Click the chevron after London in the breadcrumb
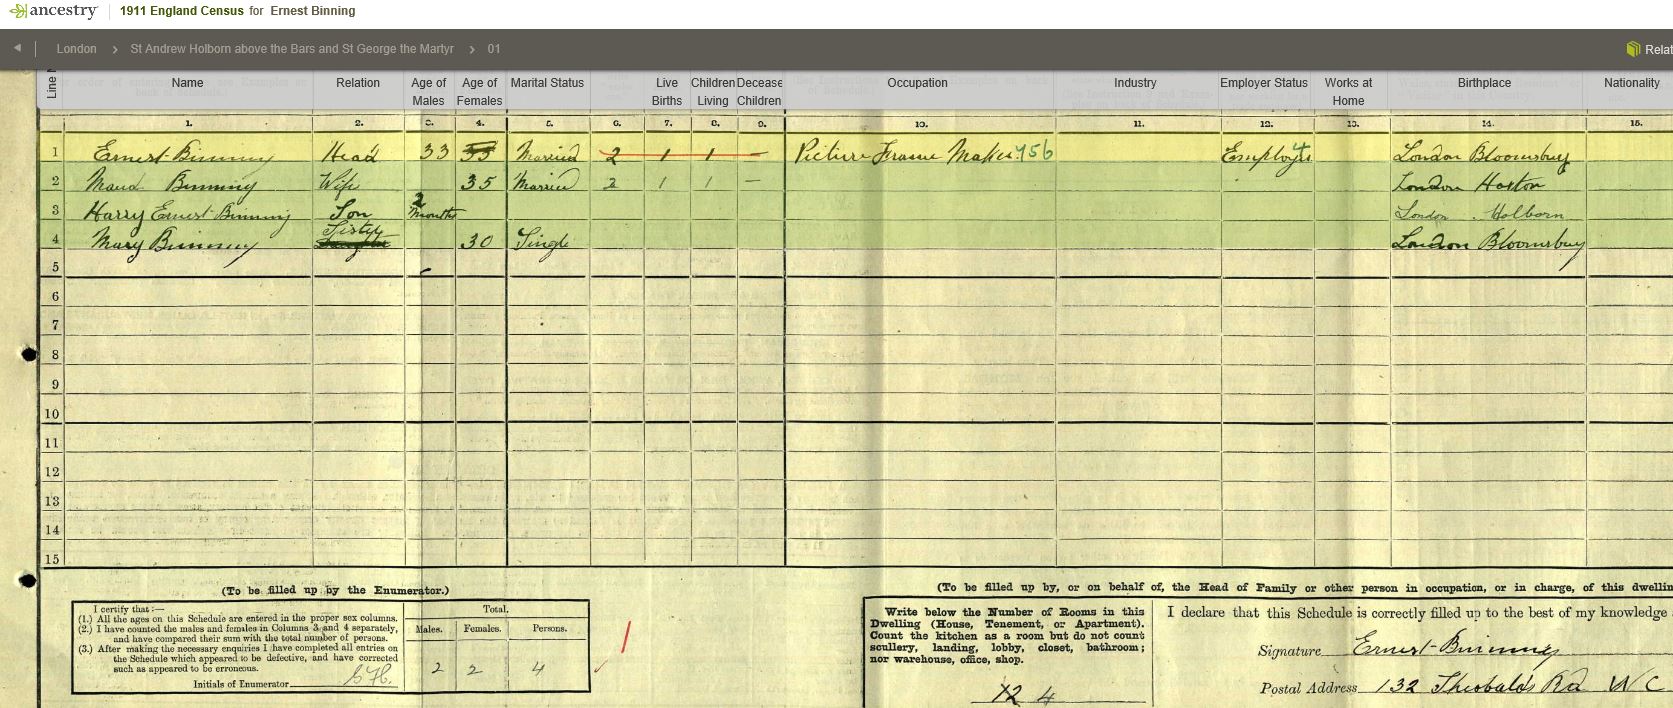The image size is (1673, 708). [x=114, y=49]
